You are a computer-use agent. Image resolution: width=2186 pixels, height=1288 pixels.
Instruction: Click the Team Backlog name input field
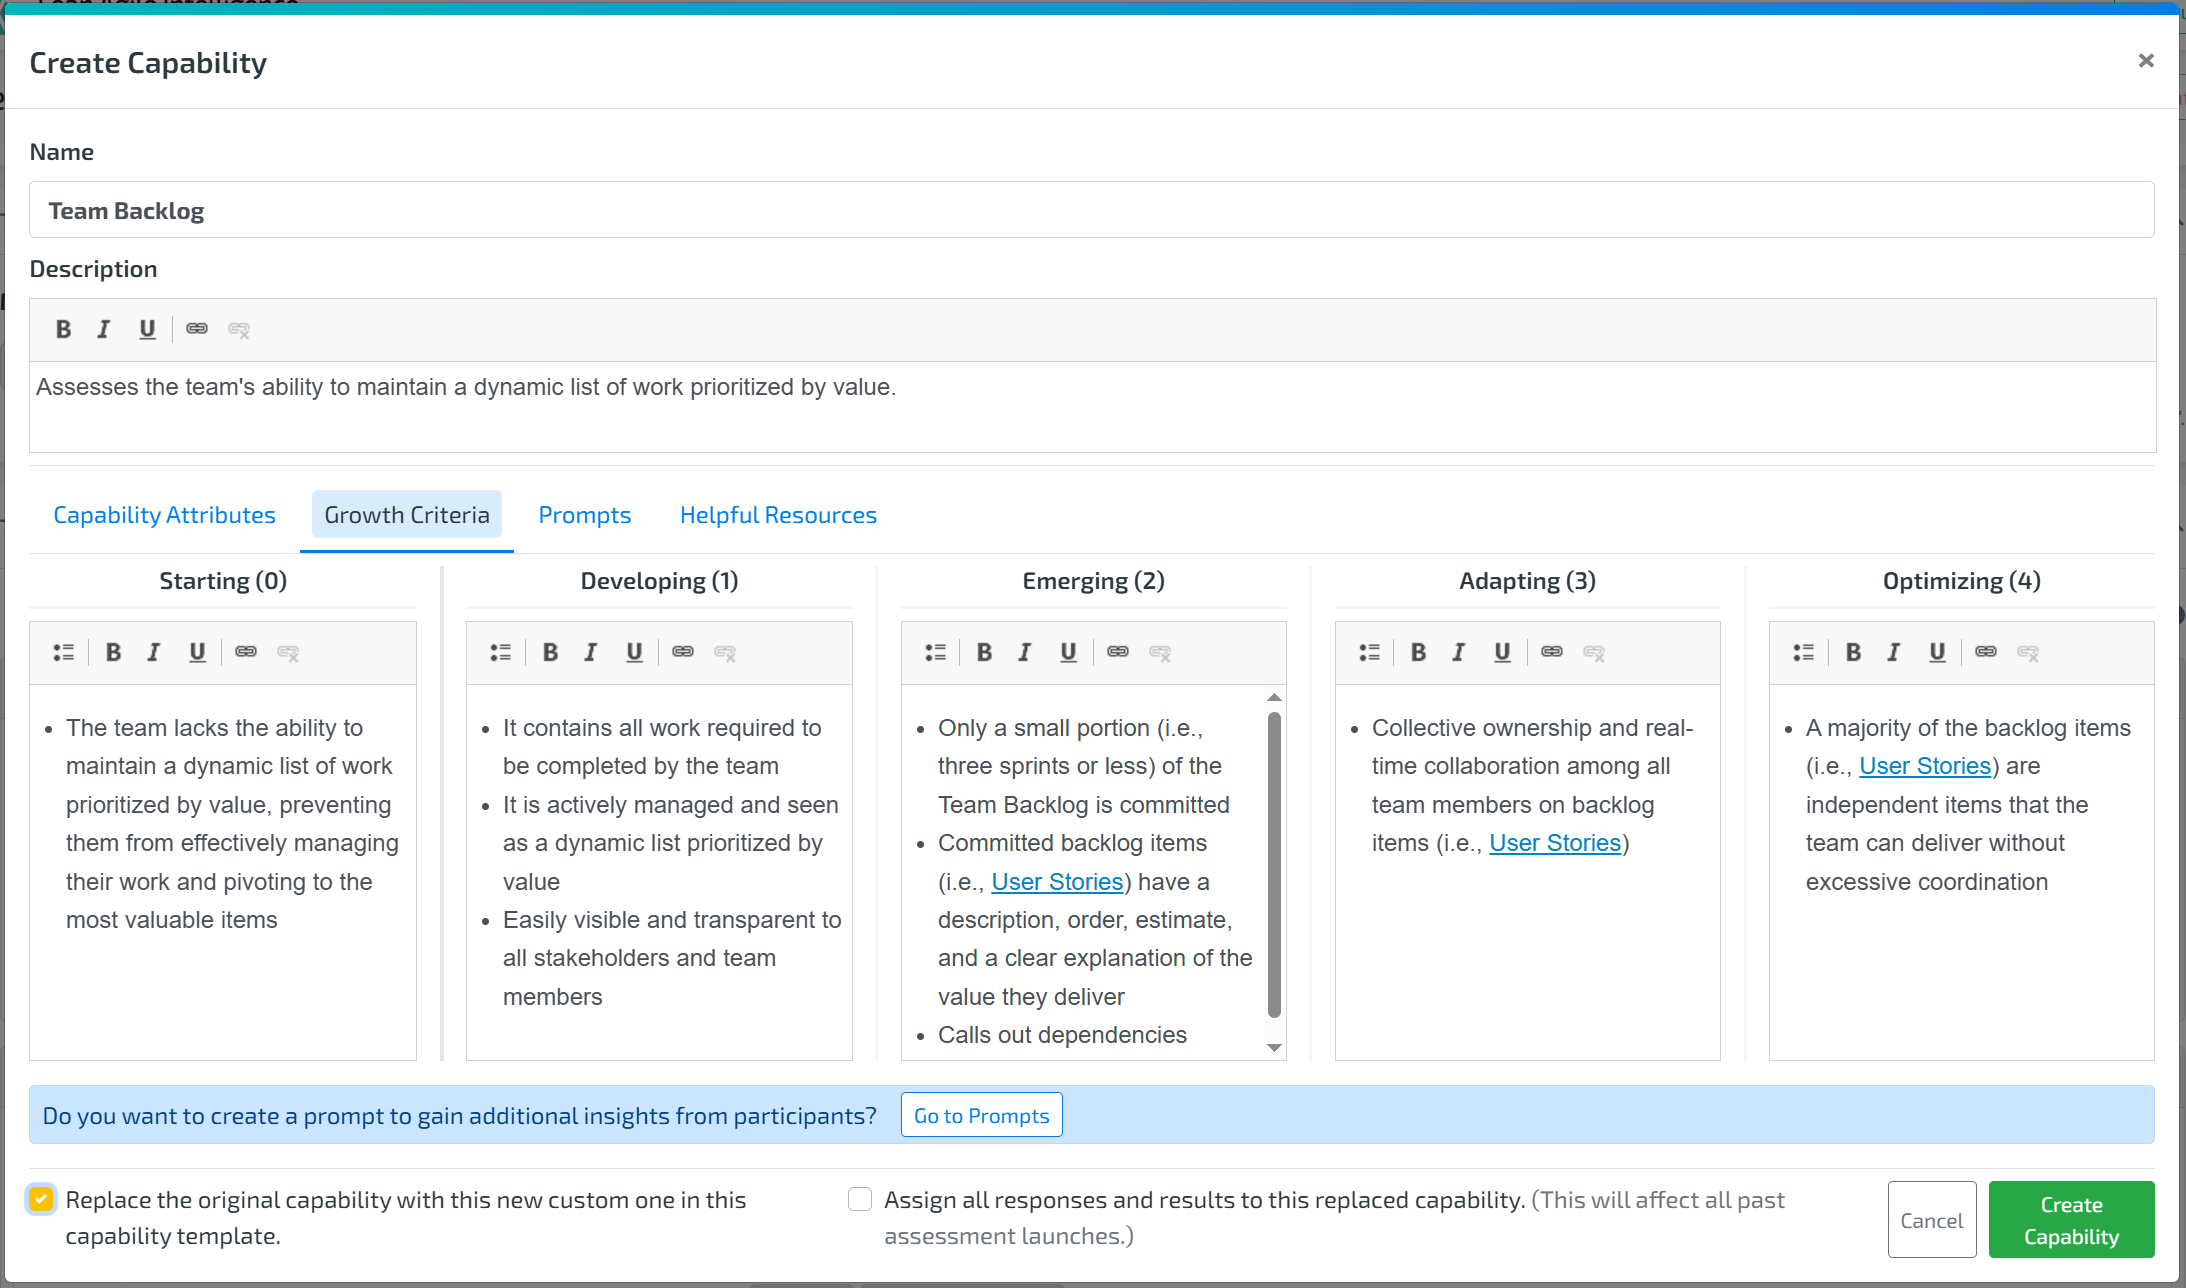(1090, 210)
